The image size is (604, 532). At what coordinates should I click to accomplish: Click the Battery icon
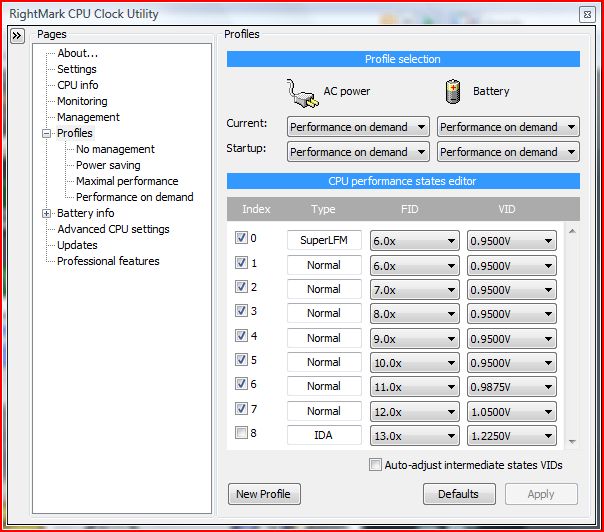453,92
